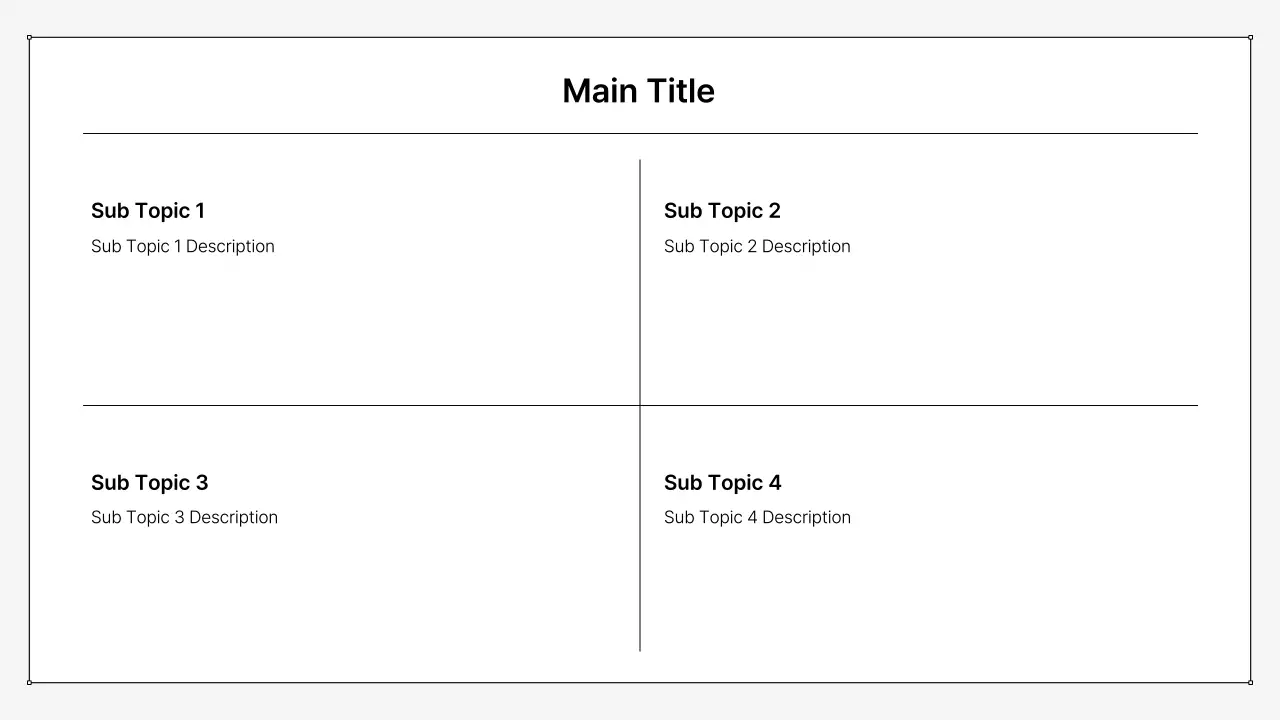Click empty space below Sub Topic 1 Description

(300, 330)
